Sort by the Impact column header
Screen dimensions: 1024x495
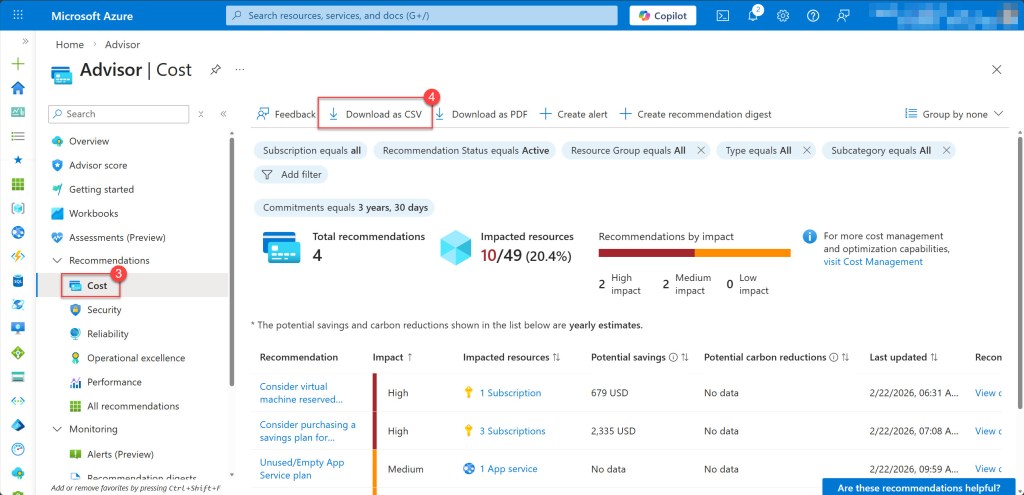click(390, 357)
